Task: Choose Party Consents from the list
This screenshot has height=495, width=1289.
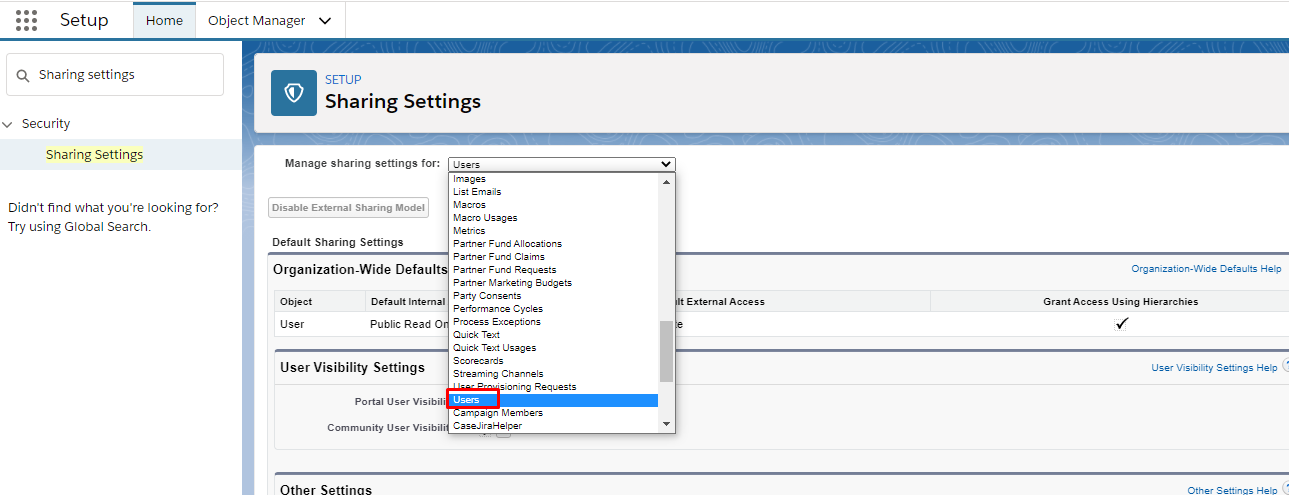Action: tap(553, 296)
